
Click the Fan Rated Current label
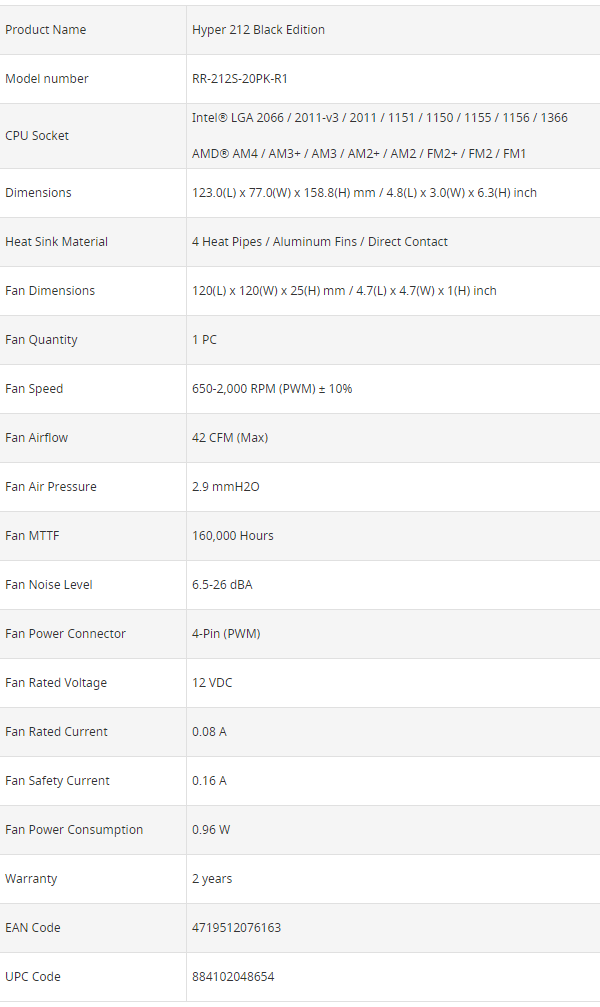[56, 732]
